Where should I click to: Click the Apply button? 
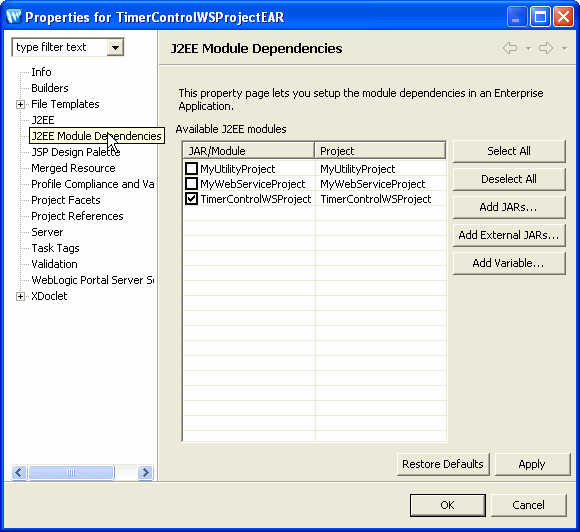[x=532, y=464]
